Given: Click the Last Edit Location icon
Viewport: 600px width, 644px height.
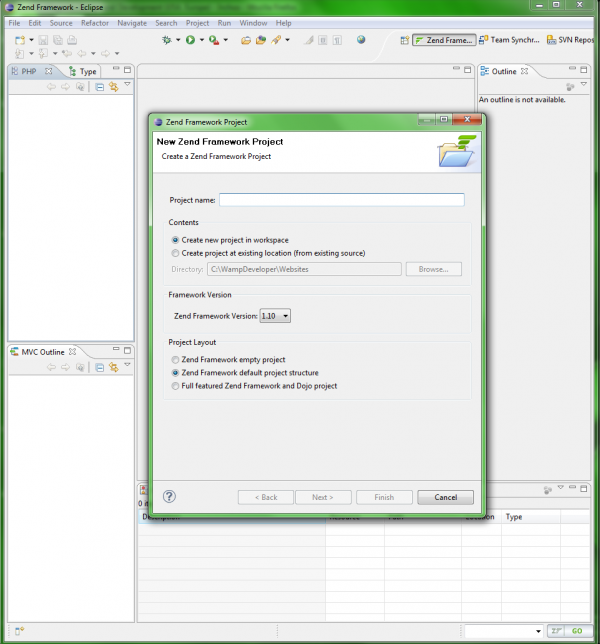Looking at the screenshot, I should 67,53.
